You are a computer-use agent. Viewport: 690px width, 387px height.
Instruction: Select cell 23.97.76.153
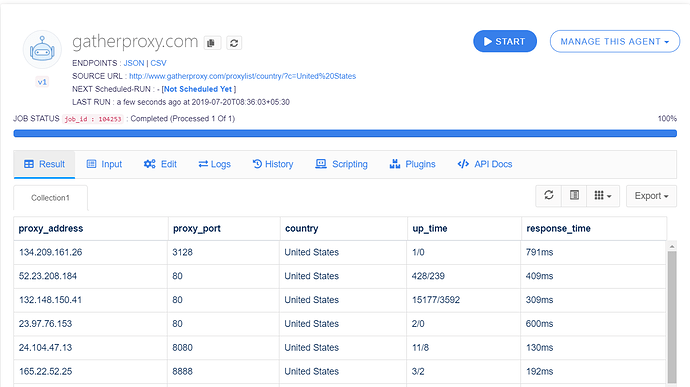tap(91, 324)
